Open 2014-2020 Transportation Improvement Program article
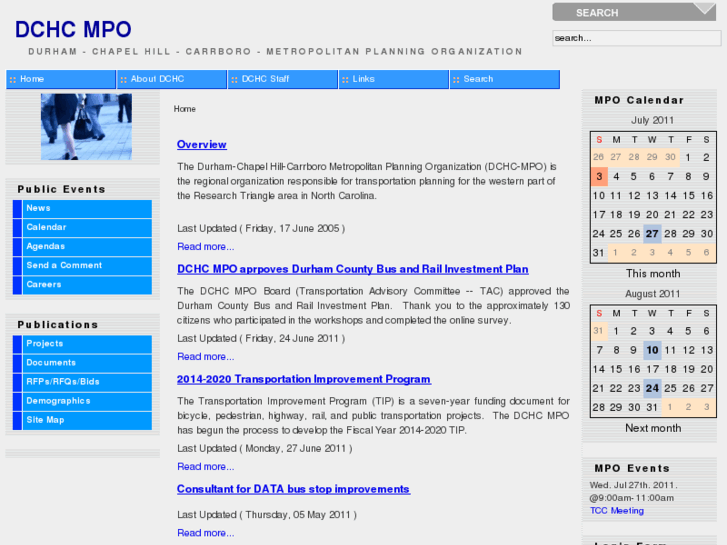Image resolution: width=727 pixels, height=545 pixels. pos(304,379)
